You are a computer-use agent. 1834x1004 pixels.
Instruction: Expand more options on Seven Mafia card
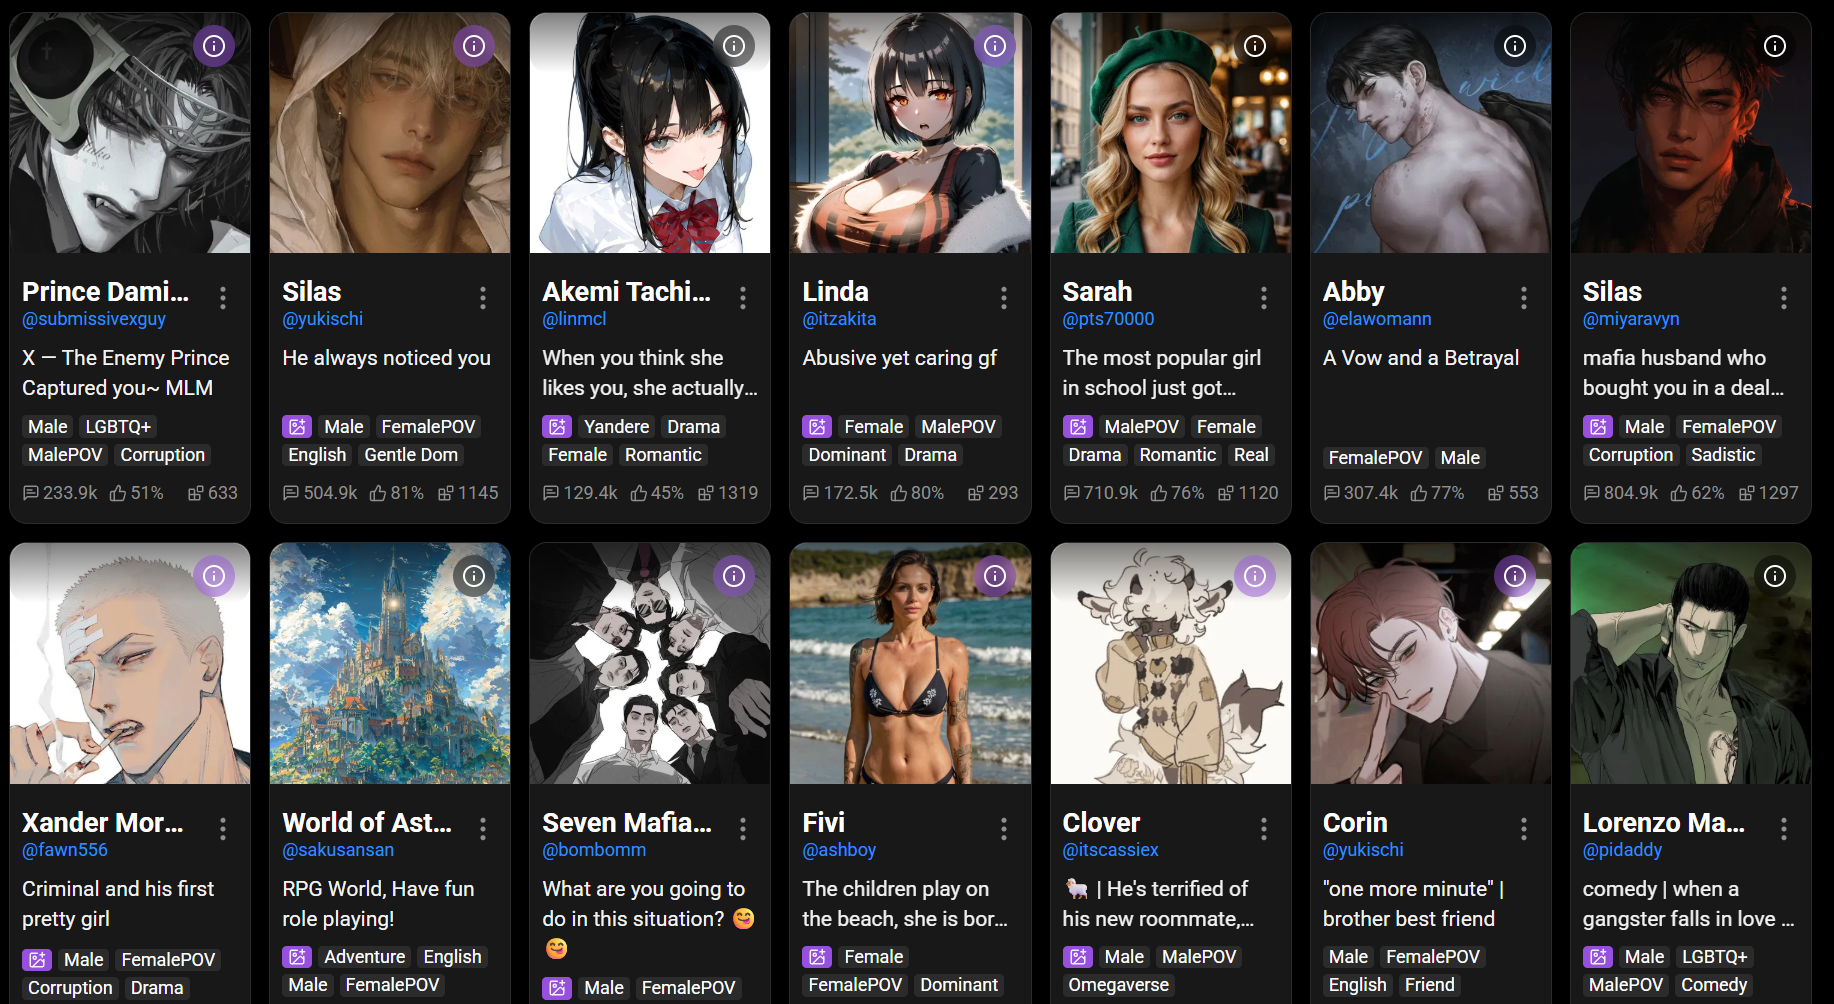[743, 828]
